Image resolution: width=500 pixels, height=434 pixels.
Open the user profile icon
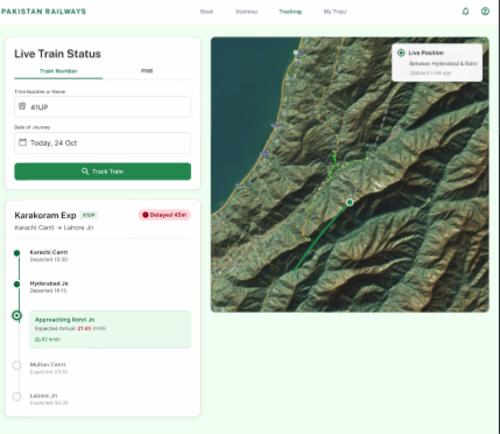tap(485, 11)
